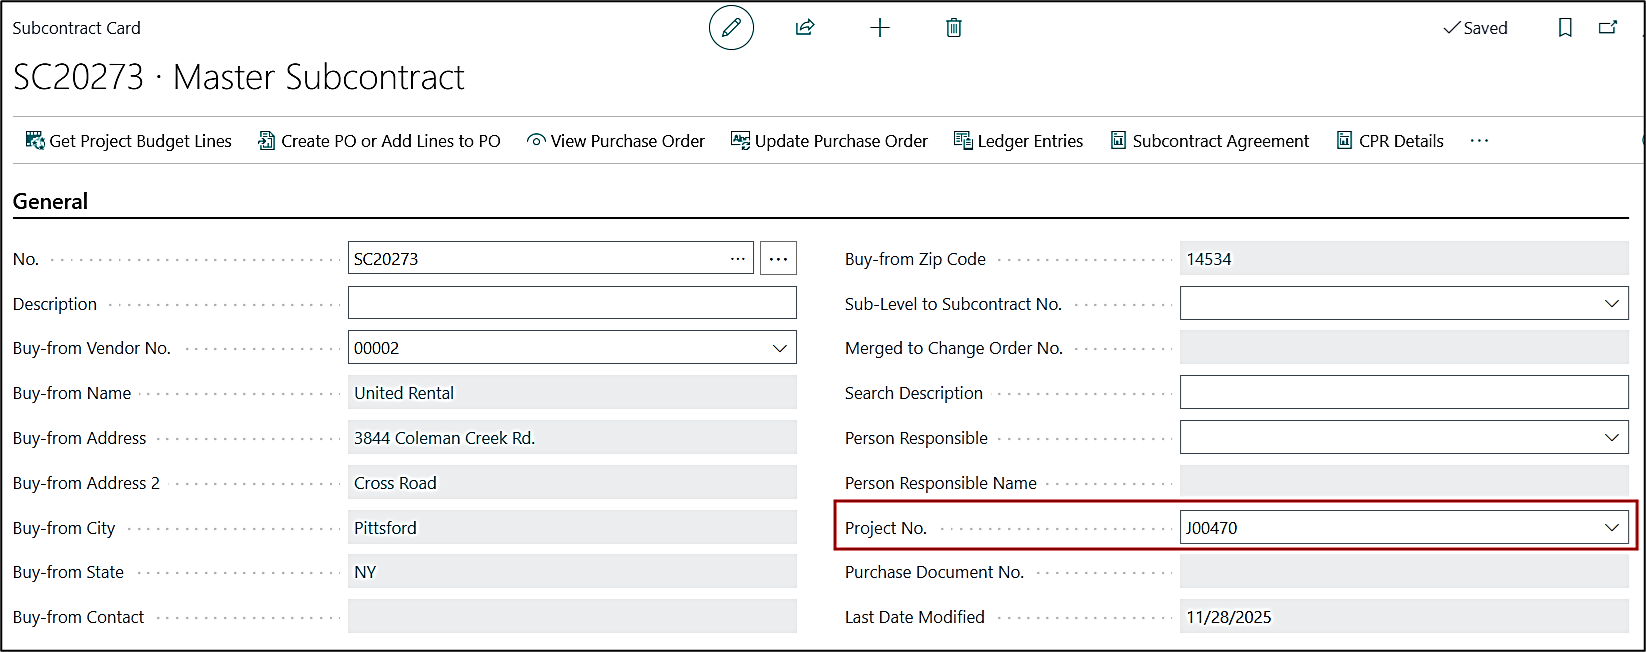The image size is (1646, 652).
Task: Expand the Project No. dropdown
Action: pos(1611,528)
